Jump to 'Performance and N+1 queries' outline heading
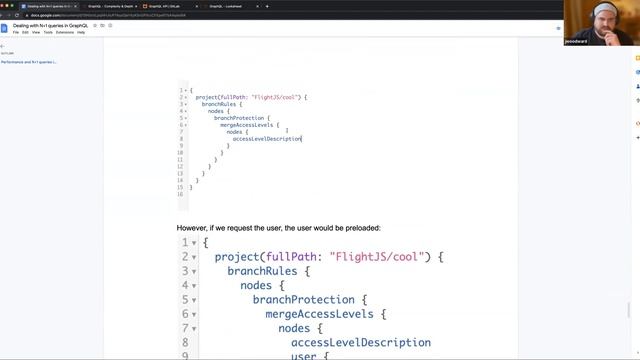This screenshot has width=640, height=360. [x=29, y=62]
